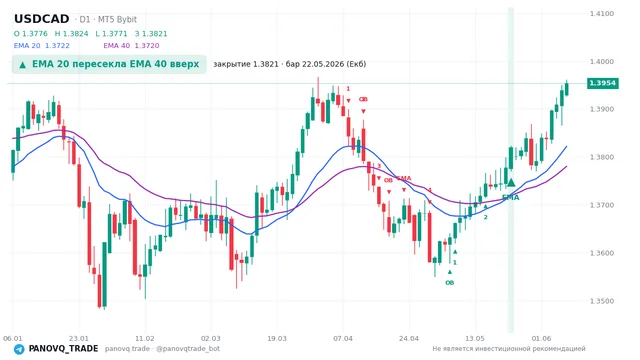Click the 13.05 date axis label

475,338
